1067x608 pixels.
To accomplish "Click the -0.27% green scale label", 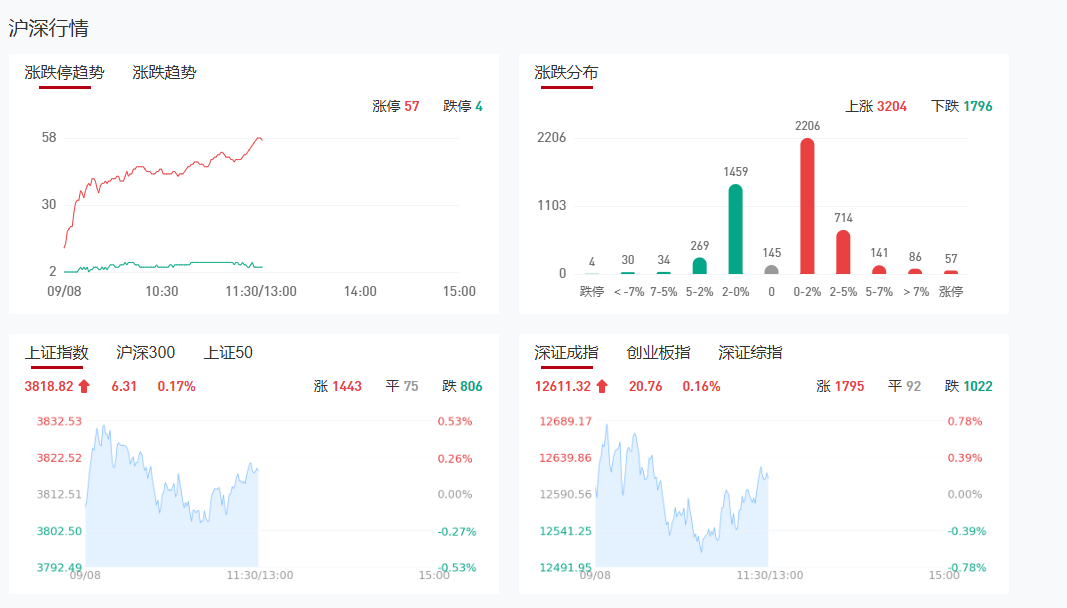I will pyautogui.click(x=457, y=532).
